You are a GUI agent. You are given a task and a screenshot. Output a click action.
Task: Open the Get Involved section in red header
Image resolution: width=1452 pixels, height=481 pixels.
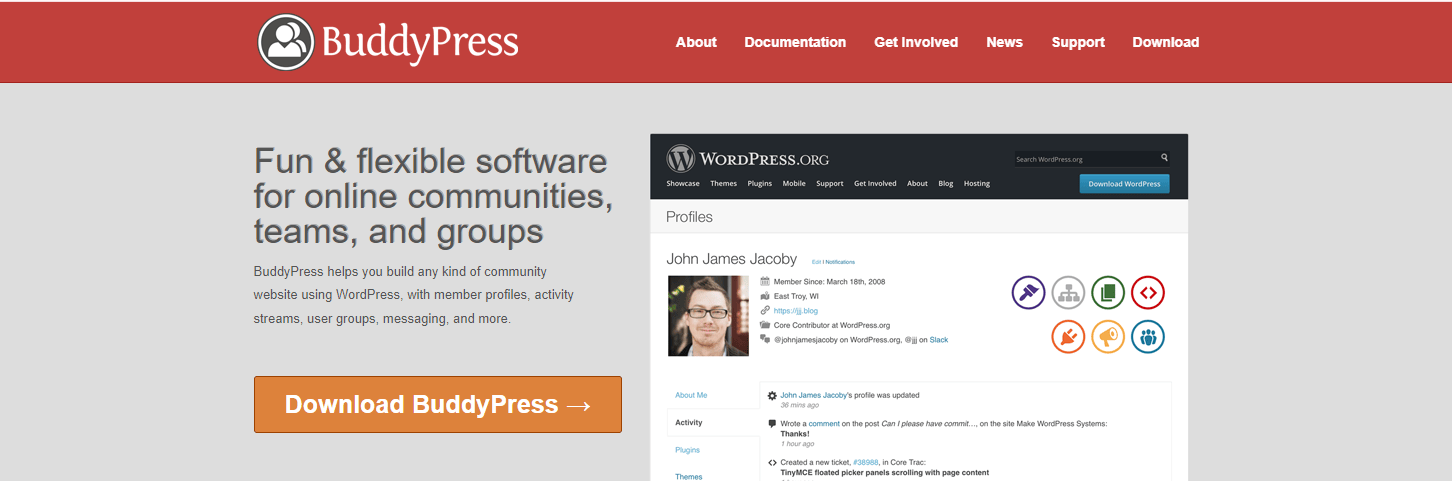916,42
